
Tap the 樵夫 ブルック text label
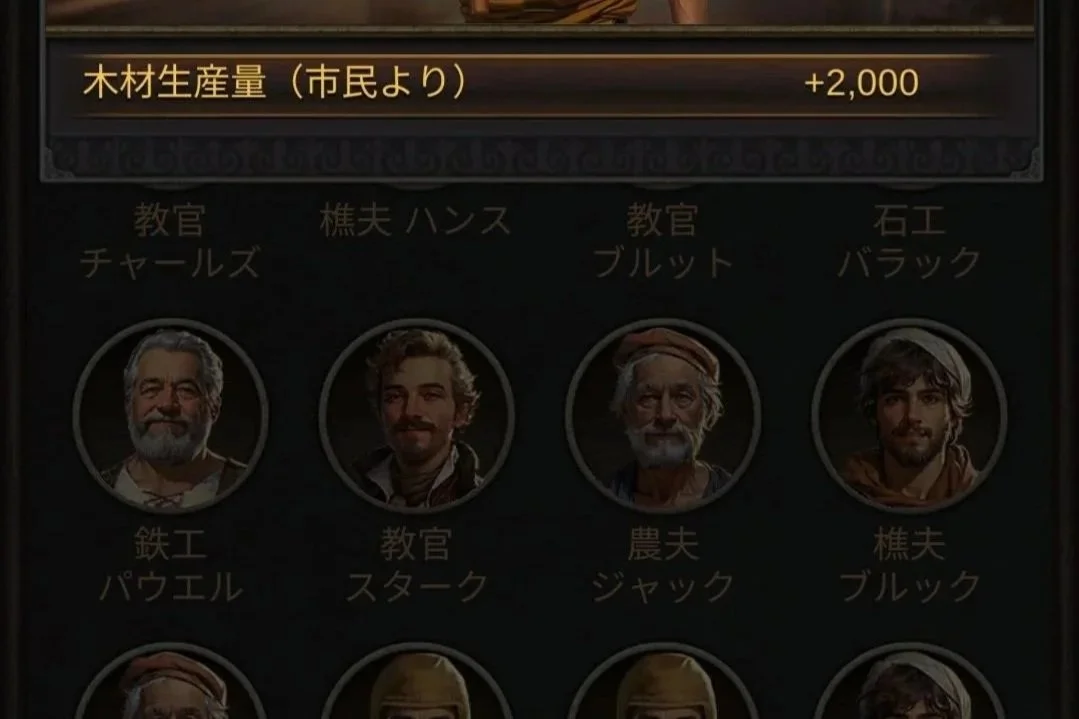pyautogui.click(x=909, y=566)
